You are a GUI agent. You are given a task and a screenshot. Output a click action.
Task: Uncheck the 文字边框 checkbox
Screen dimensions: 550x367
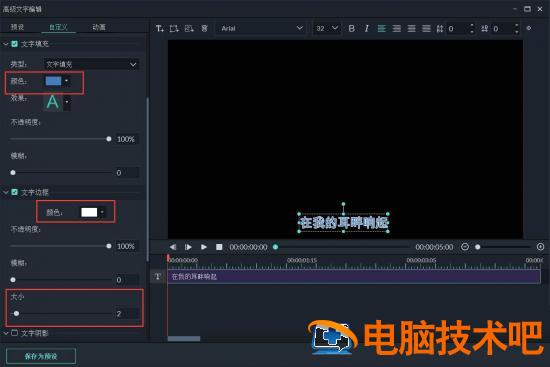pos(15,192)
